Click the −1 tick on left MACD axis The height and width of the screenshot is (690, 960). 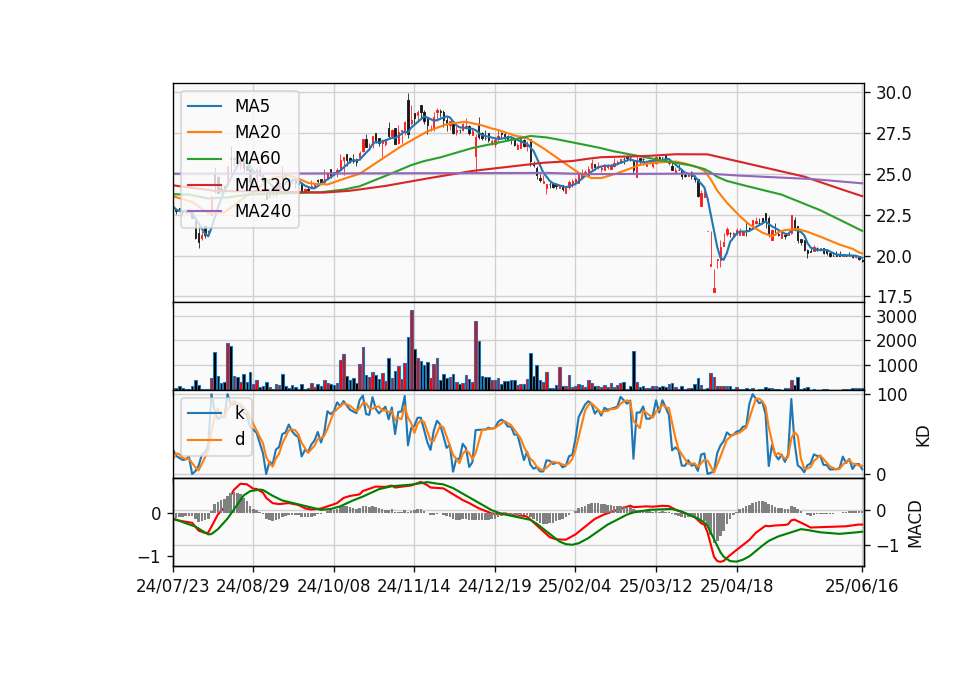pyautogui.click(x=150, y=557)
